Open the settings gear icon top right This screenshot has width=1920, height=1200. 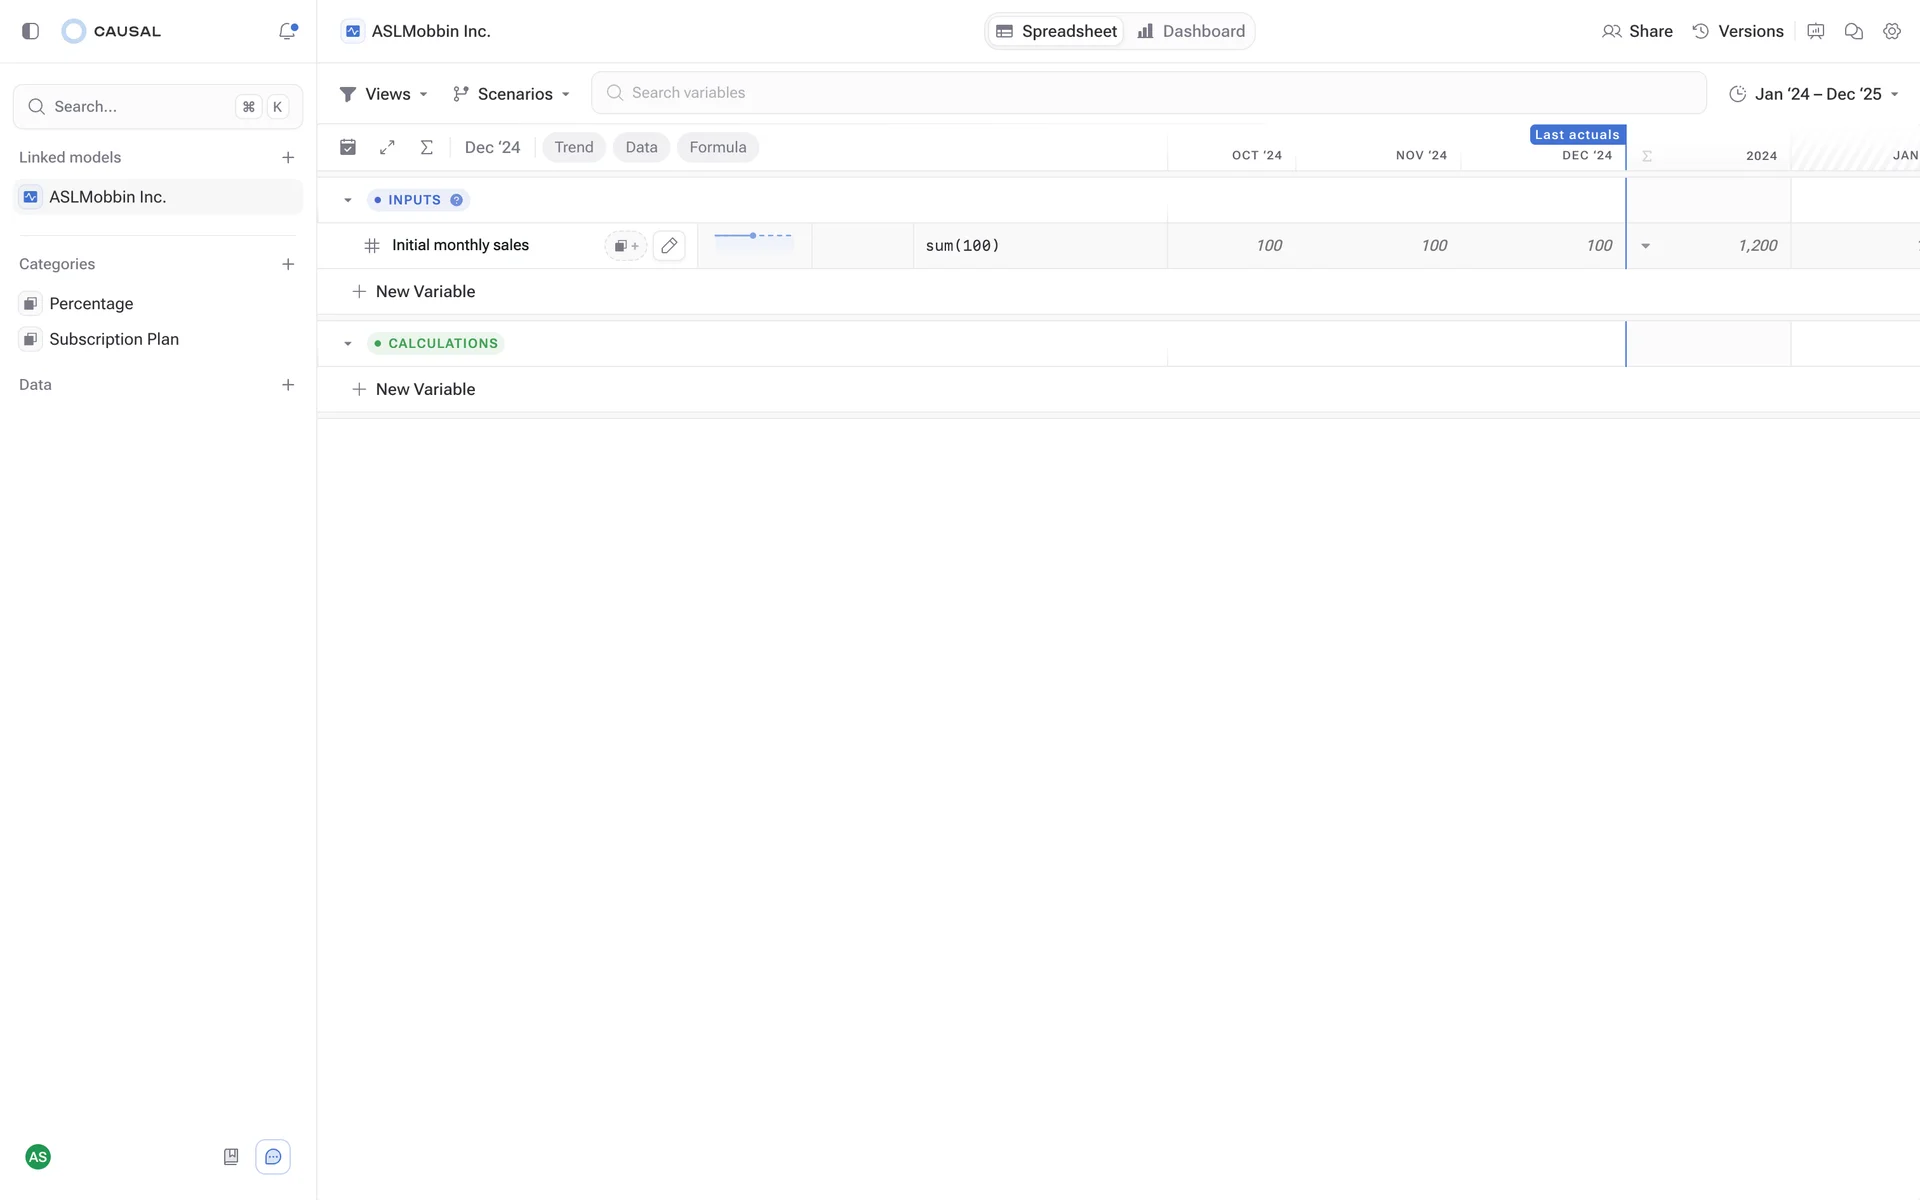pyautogui.click(x=1891, y=31)
